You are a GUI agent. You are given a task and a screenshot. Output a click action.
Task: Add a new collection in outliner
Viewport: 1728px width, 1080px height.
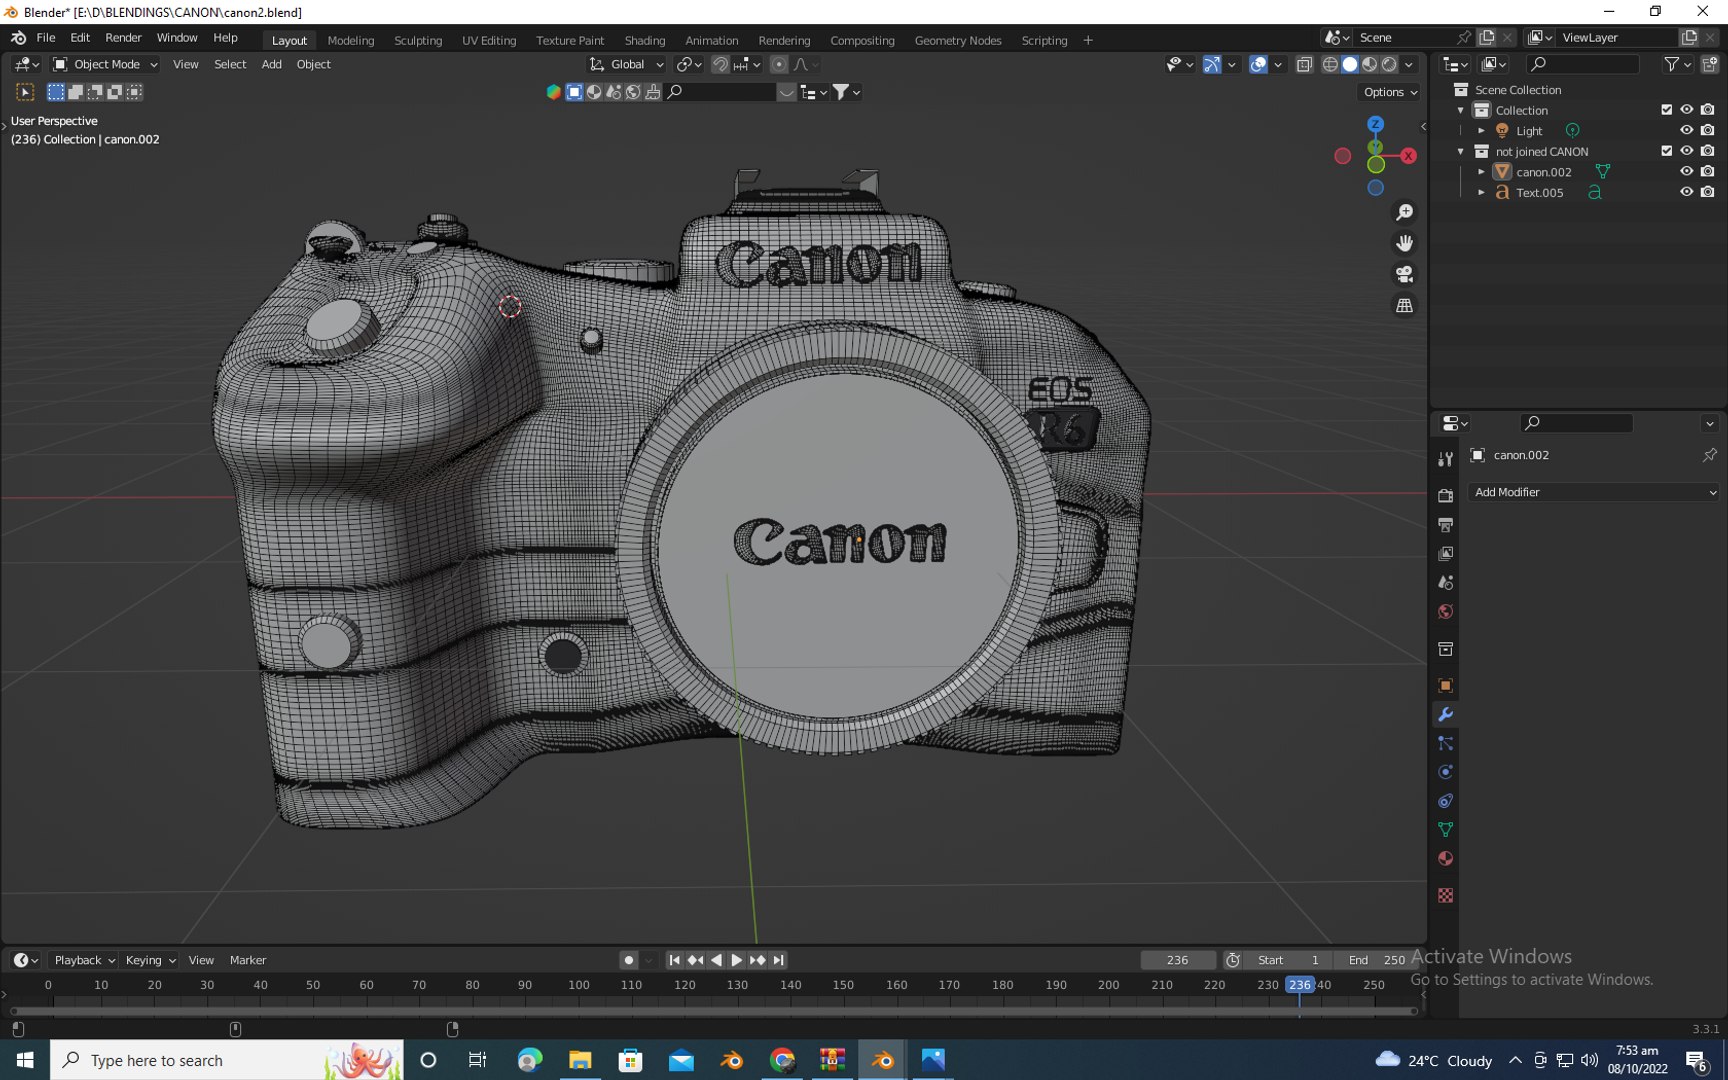[1709, 64]
